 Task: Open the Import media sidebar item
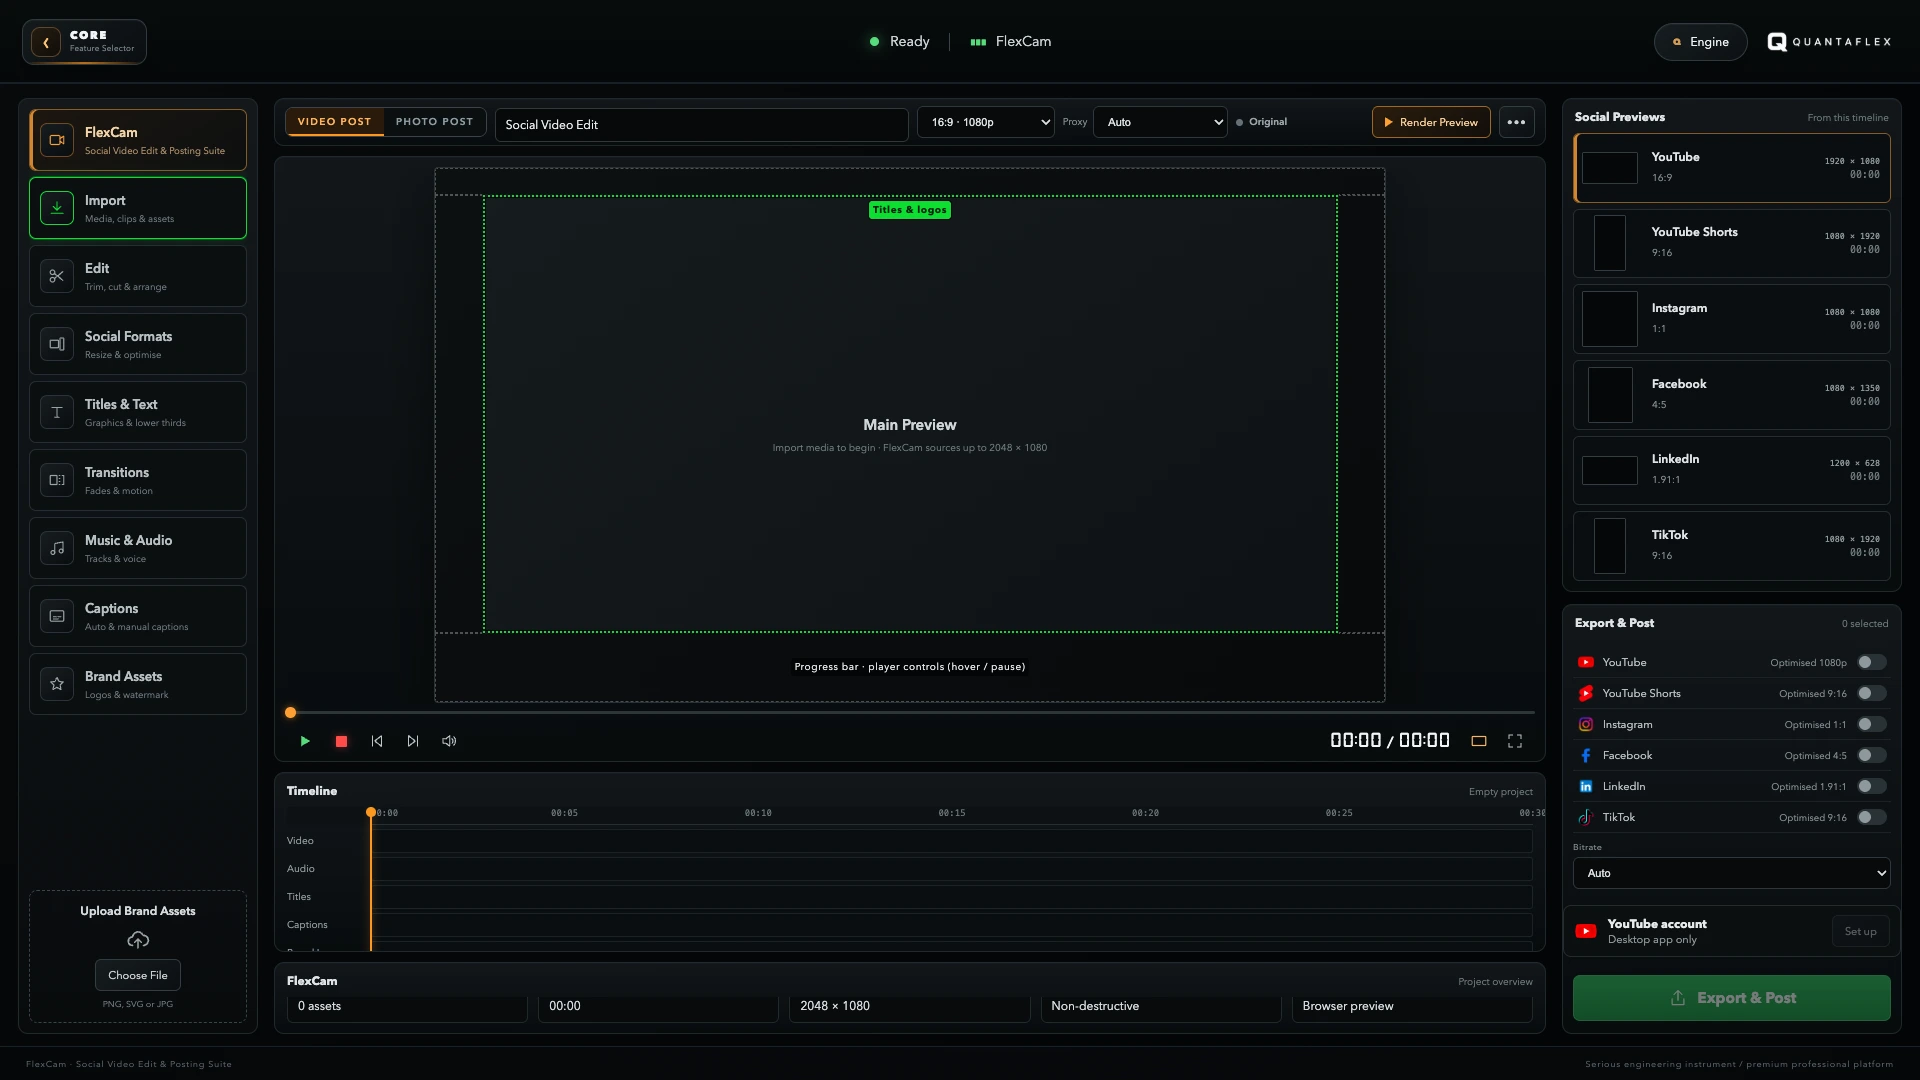tap(138, 208)
